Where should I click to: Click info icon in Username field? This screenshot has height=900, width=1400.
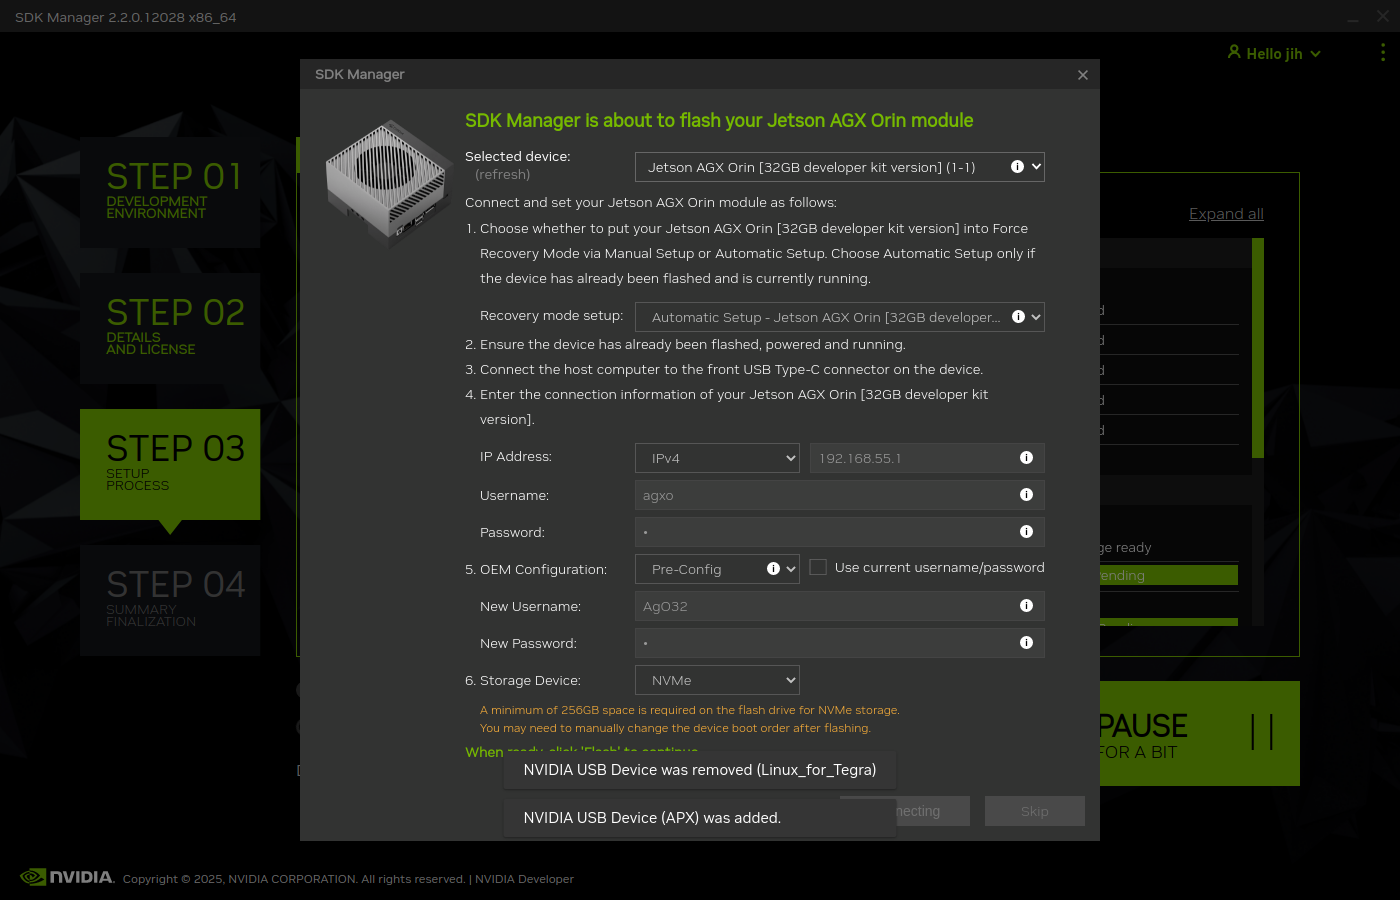1026,495
